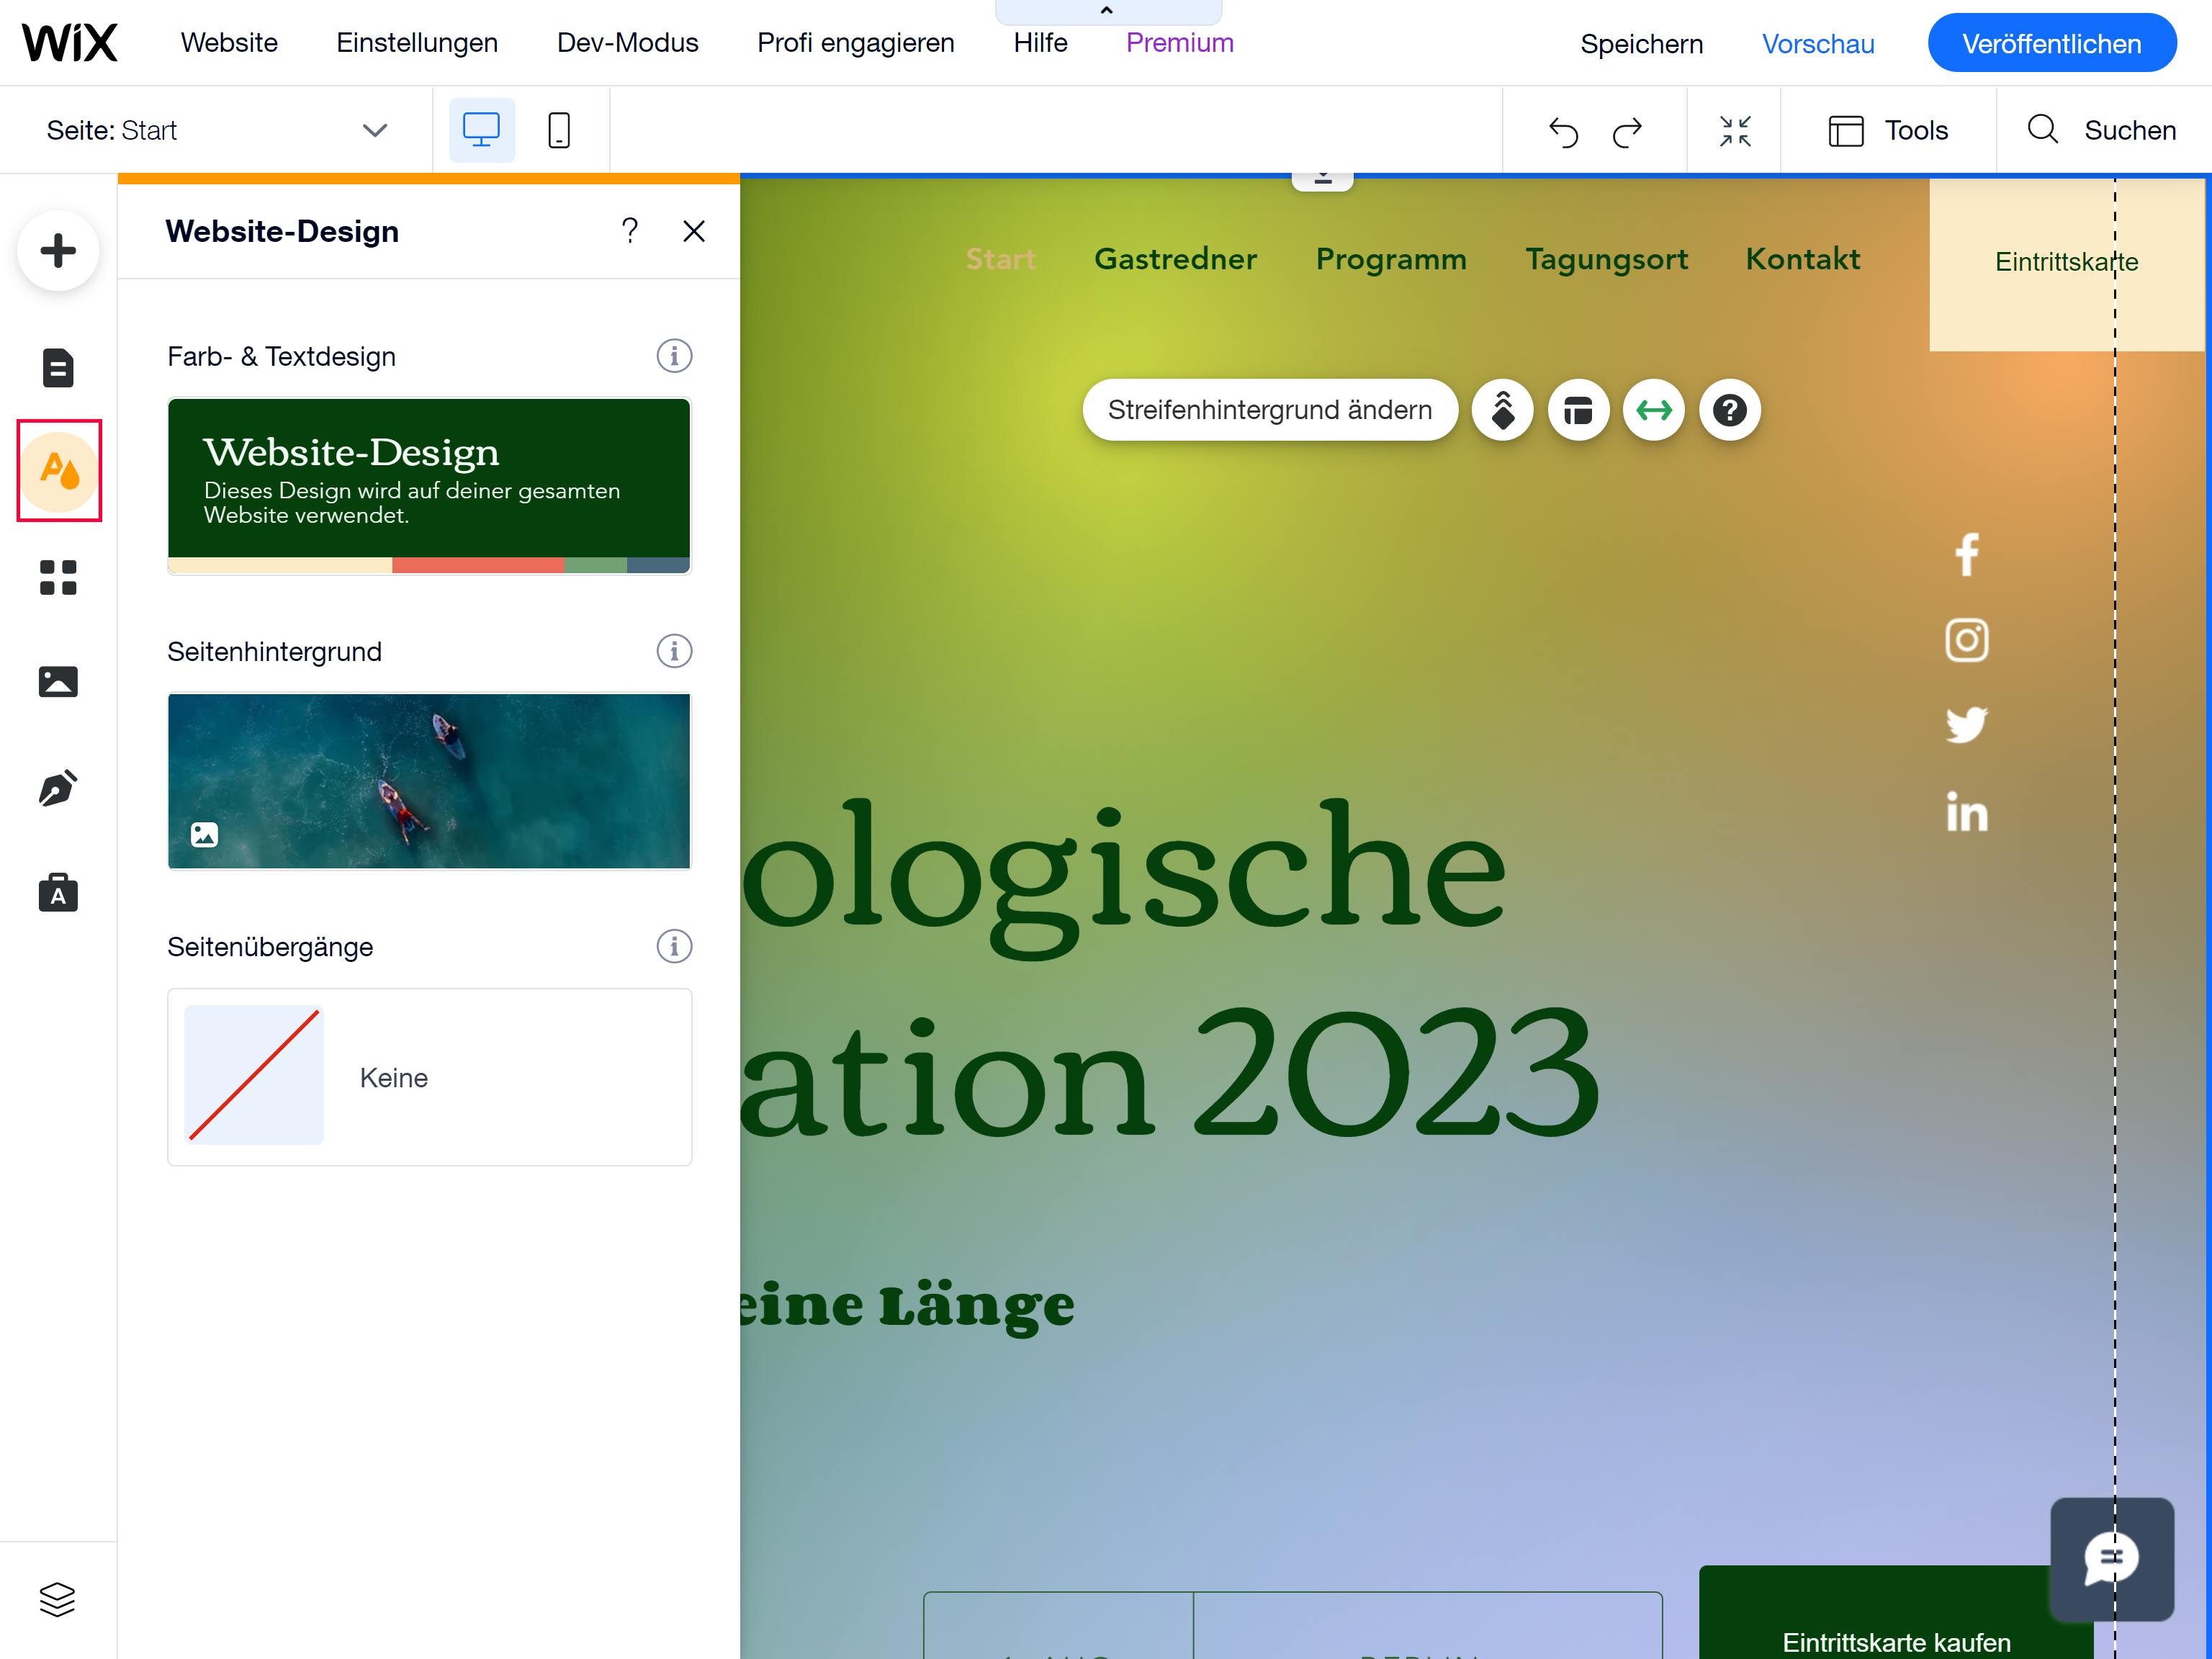This screenshot has width=2212, height=1659.
Task: Click the Veröffentlichen button
Action: (2051, 42)
